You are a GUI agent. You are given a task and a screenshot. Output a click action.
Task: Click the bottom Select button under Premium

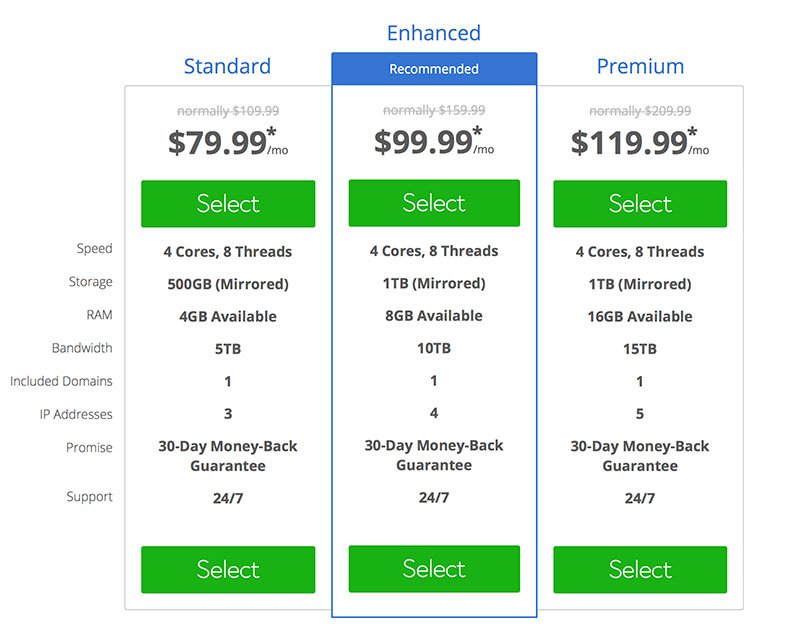click(640, 569)
